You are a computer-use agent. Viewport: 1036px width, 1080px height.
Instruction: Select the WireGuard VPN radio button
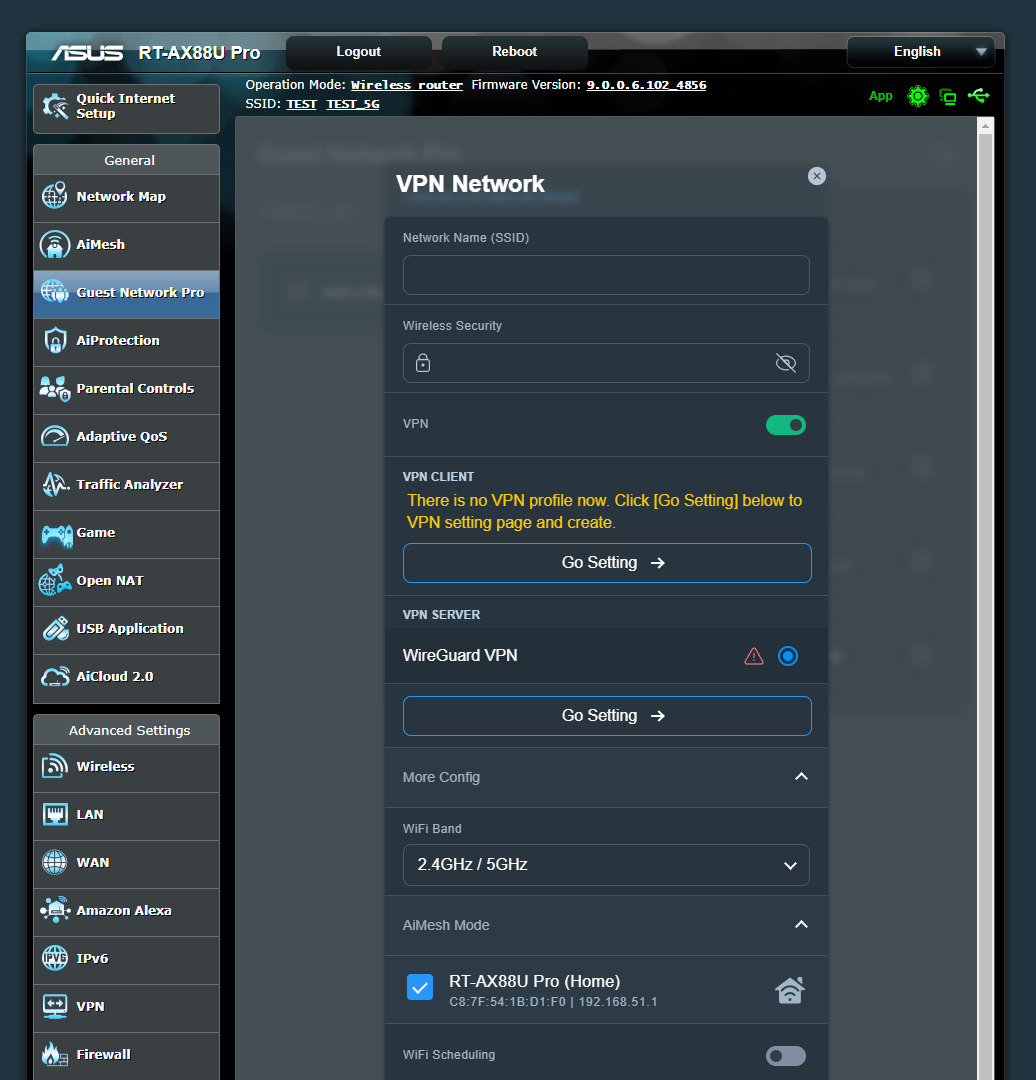tap(787, 656)
